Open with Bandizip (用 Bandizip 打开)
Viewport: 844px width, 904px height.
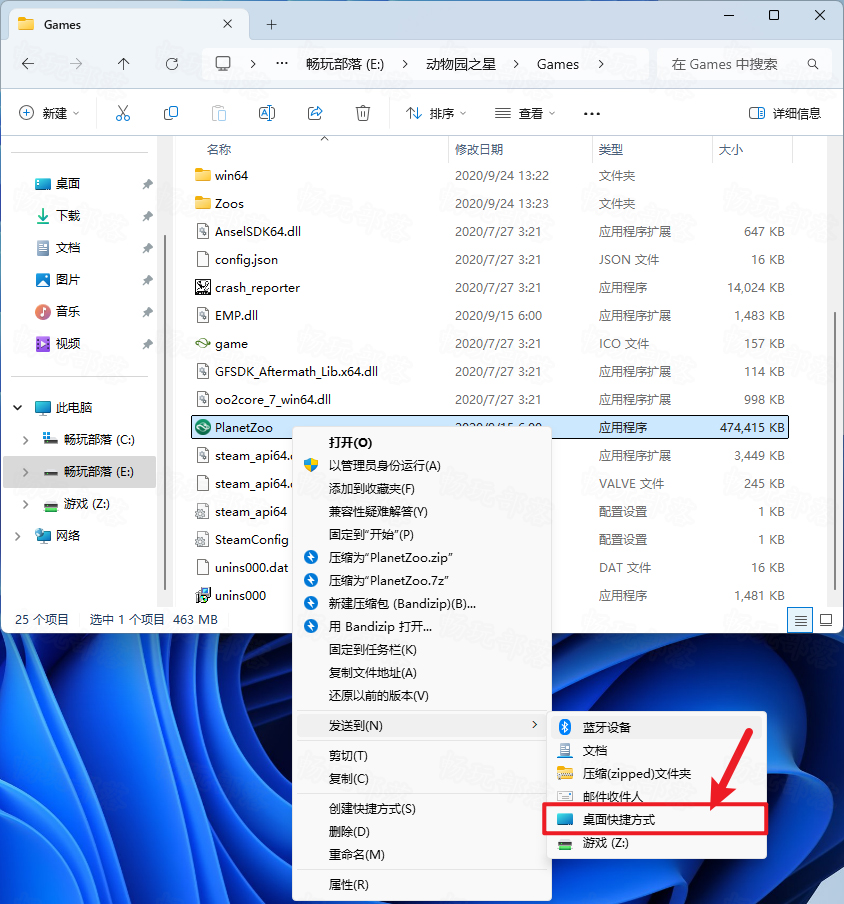tap(421, 627)
